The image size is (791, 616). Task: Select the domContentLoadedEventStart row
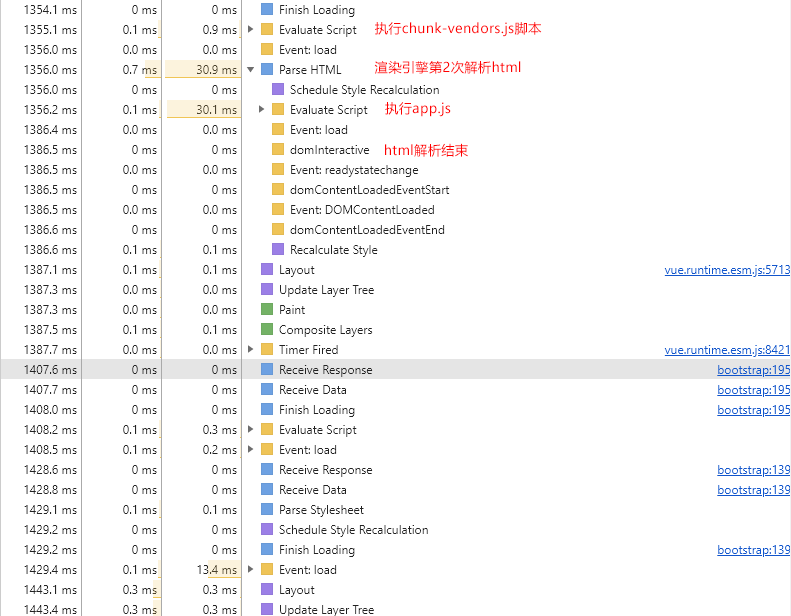click(x=369, y=190)
